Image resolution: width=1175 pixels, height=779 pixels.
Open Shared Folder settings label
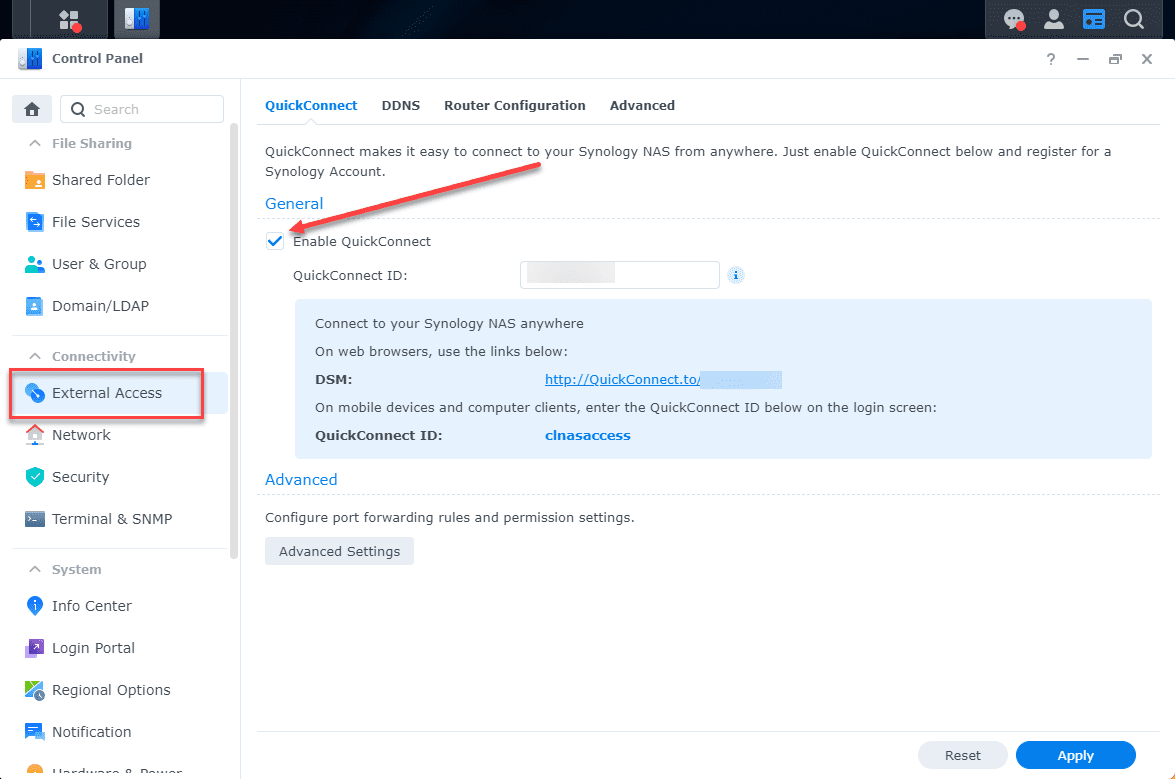(x=100, y=180)
